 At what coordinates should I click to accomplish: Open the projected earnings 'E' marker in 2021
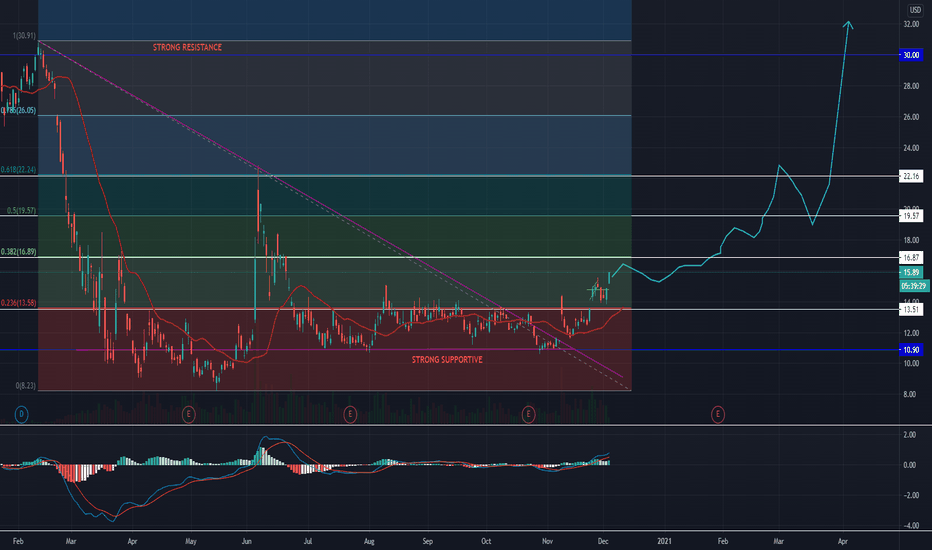(x=717, y=414)
